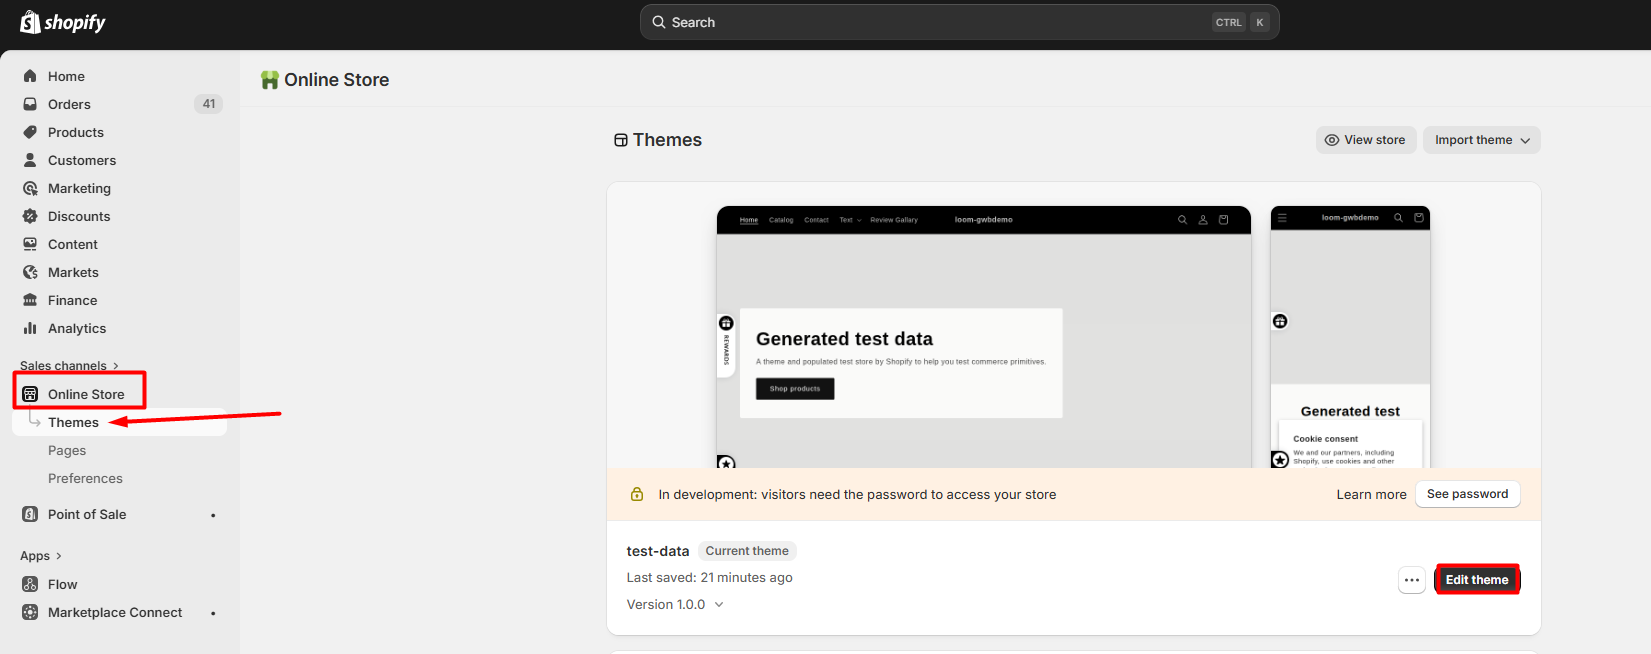This screenshot has width=1651, height=654.
Task: Open the Pages submenu item
Action: (x=67, y=450)
